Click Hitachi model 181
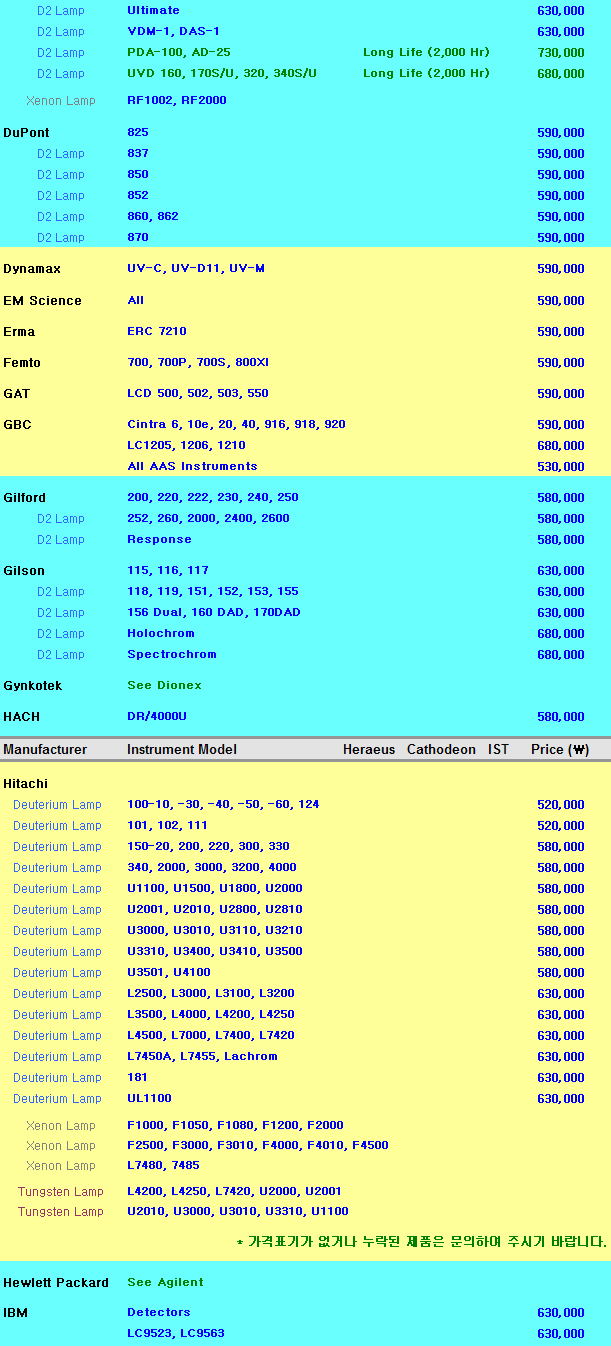Viewport: 611px width, 1346px height. (x=137, y=1077)
